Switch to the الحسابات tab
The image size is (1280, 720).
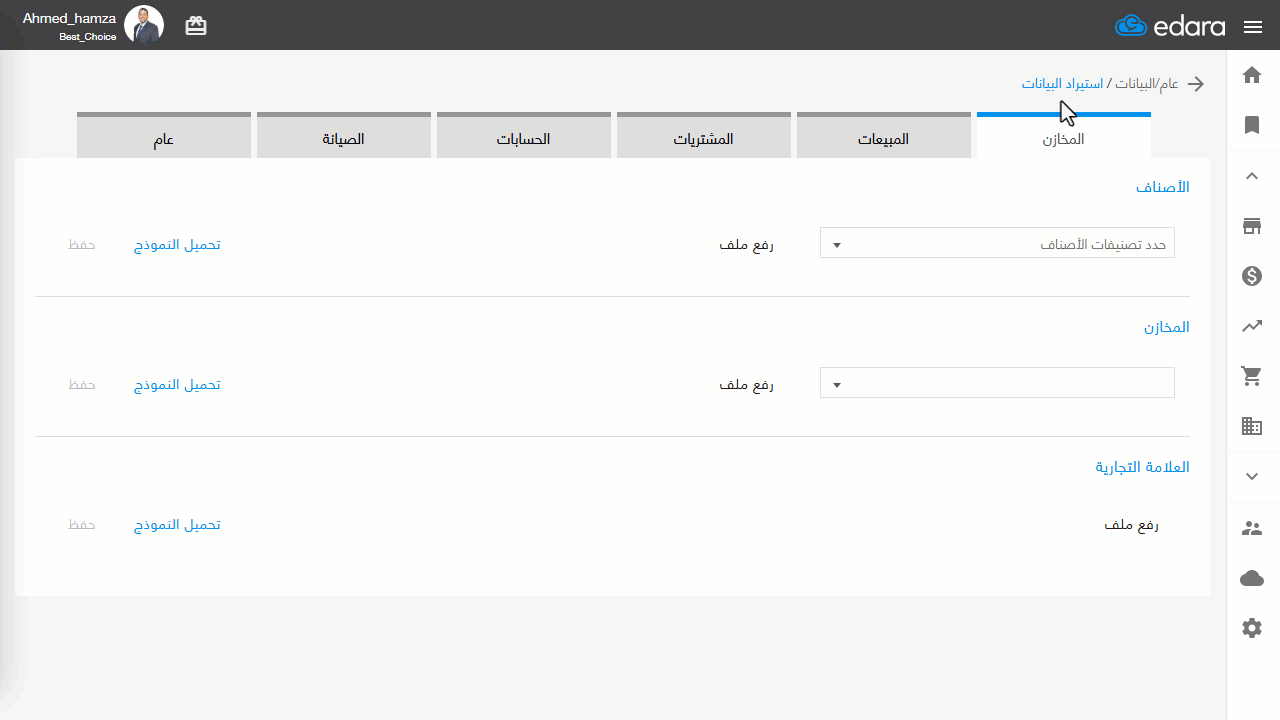(524, 135)
